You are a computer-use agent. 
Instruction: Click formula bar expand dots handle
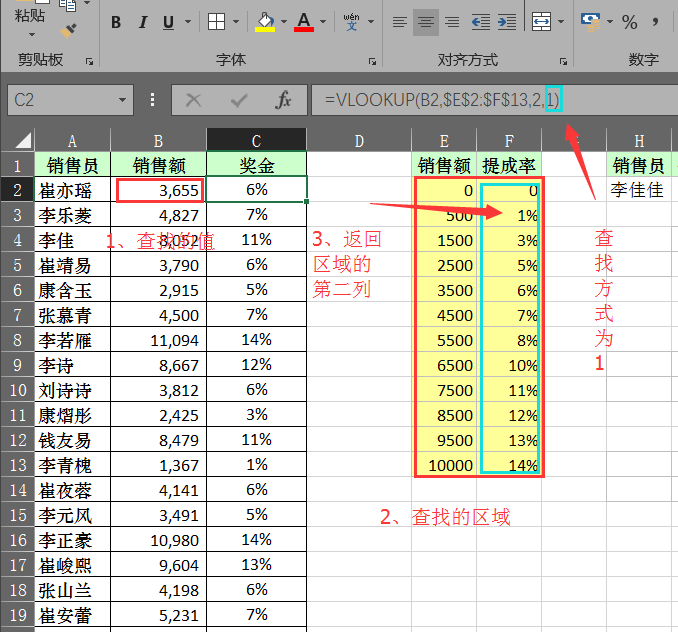pos(152,100)
